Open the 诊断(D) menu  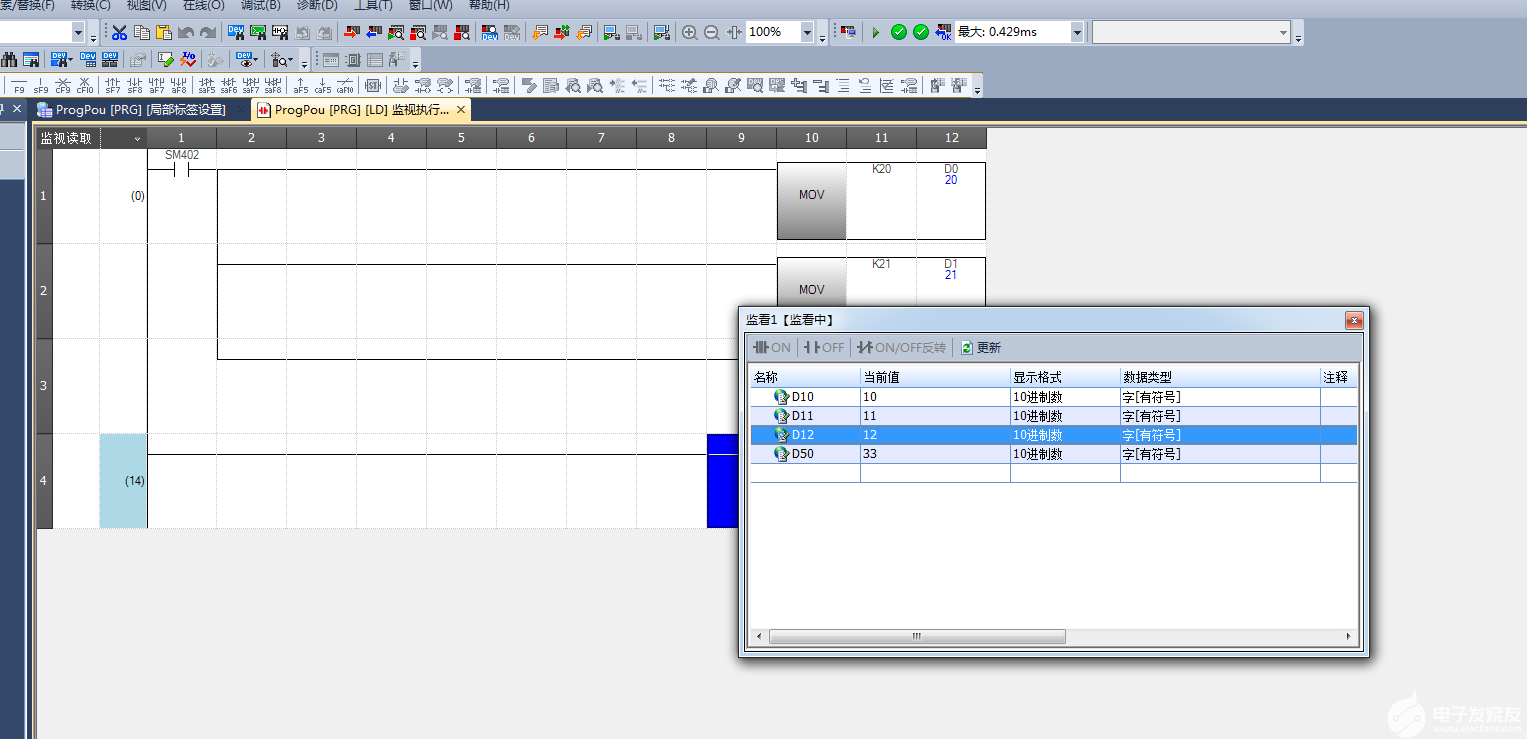click(x=317, y=5)
